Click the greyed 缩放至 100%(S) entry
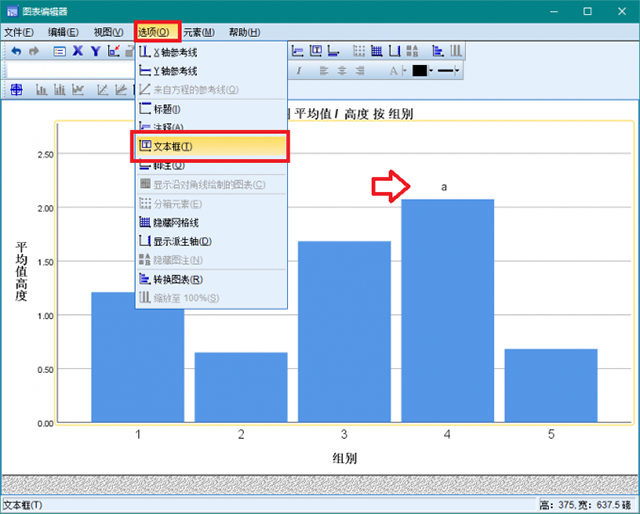Viewport: 640px width, 514px height. (x=211, y=298)
